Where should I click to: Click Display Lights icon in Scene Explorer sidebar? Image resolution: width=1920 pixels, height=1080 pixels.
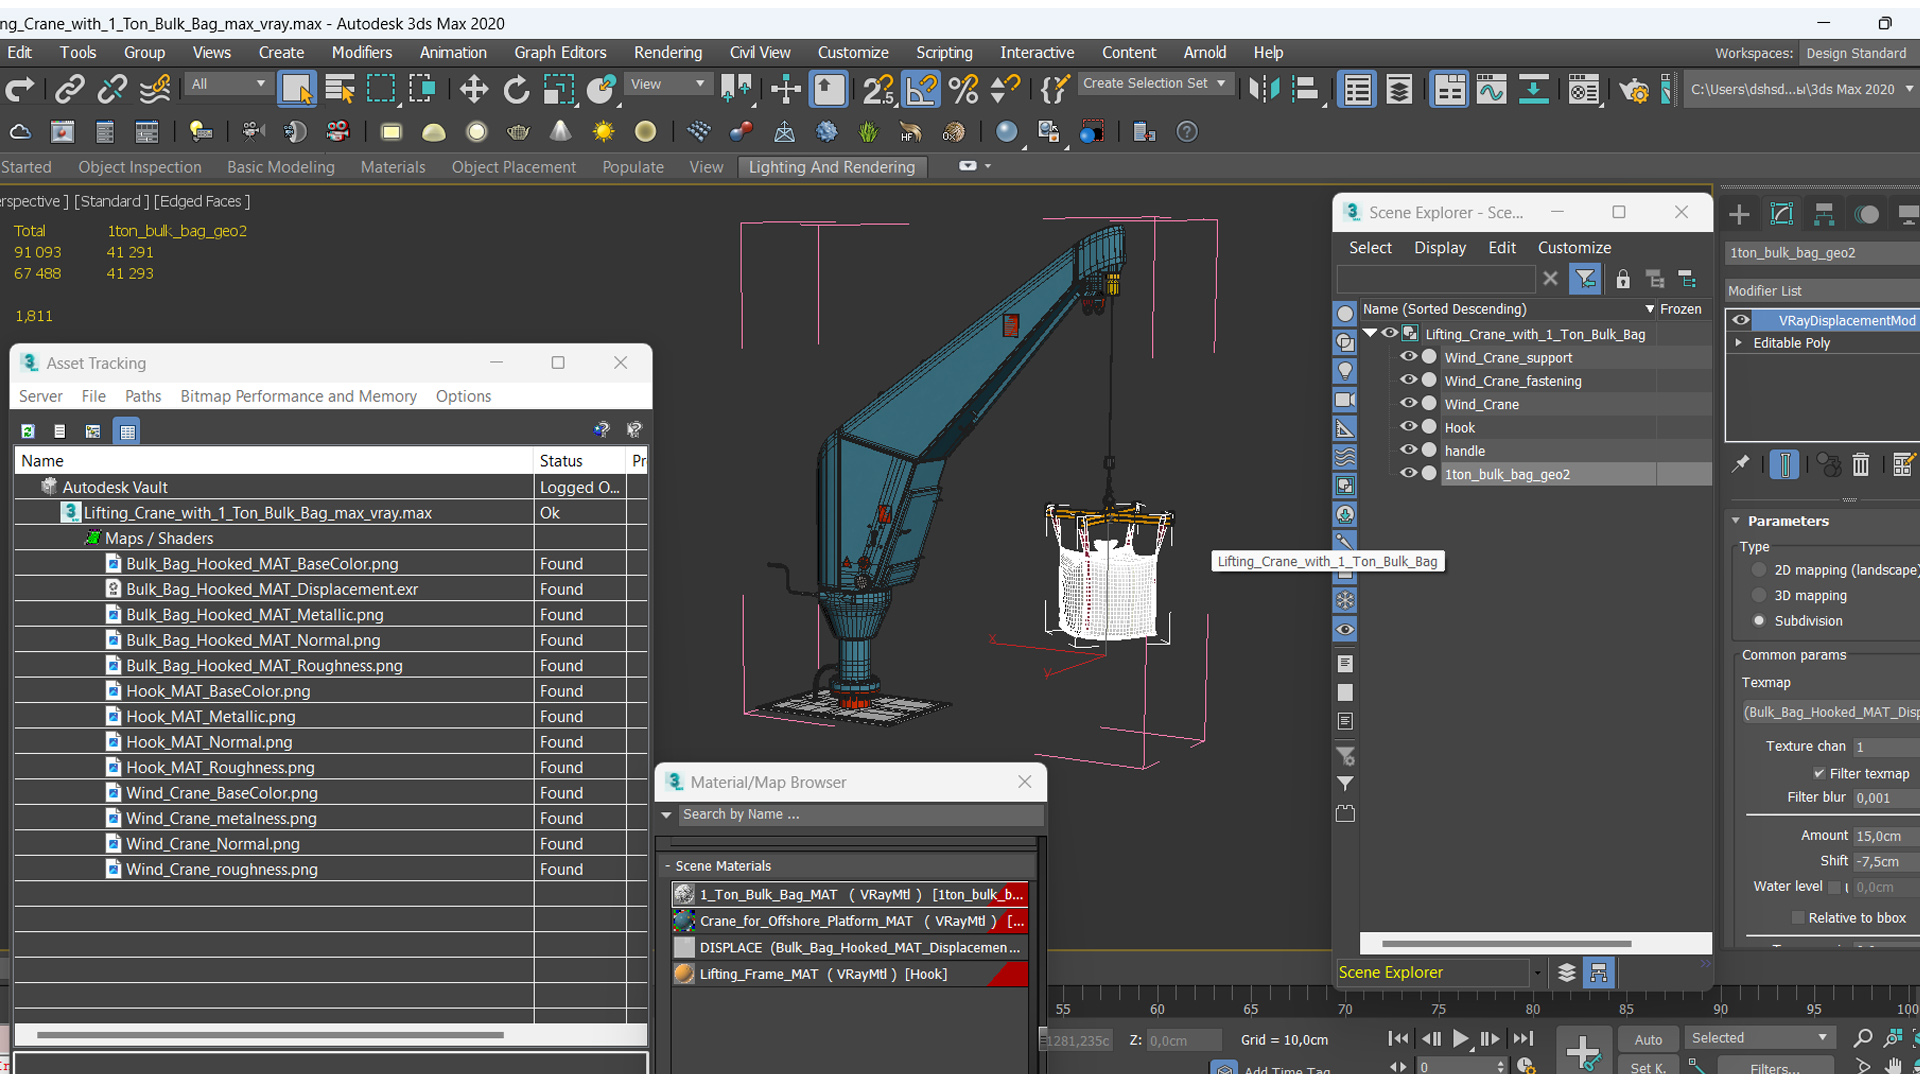point(1345,371)
